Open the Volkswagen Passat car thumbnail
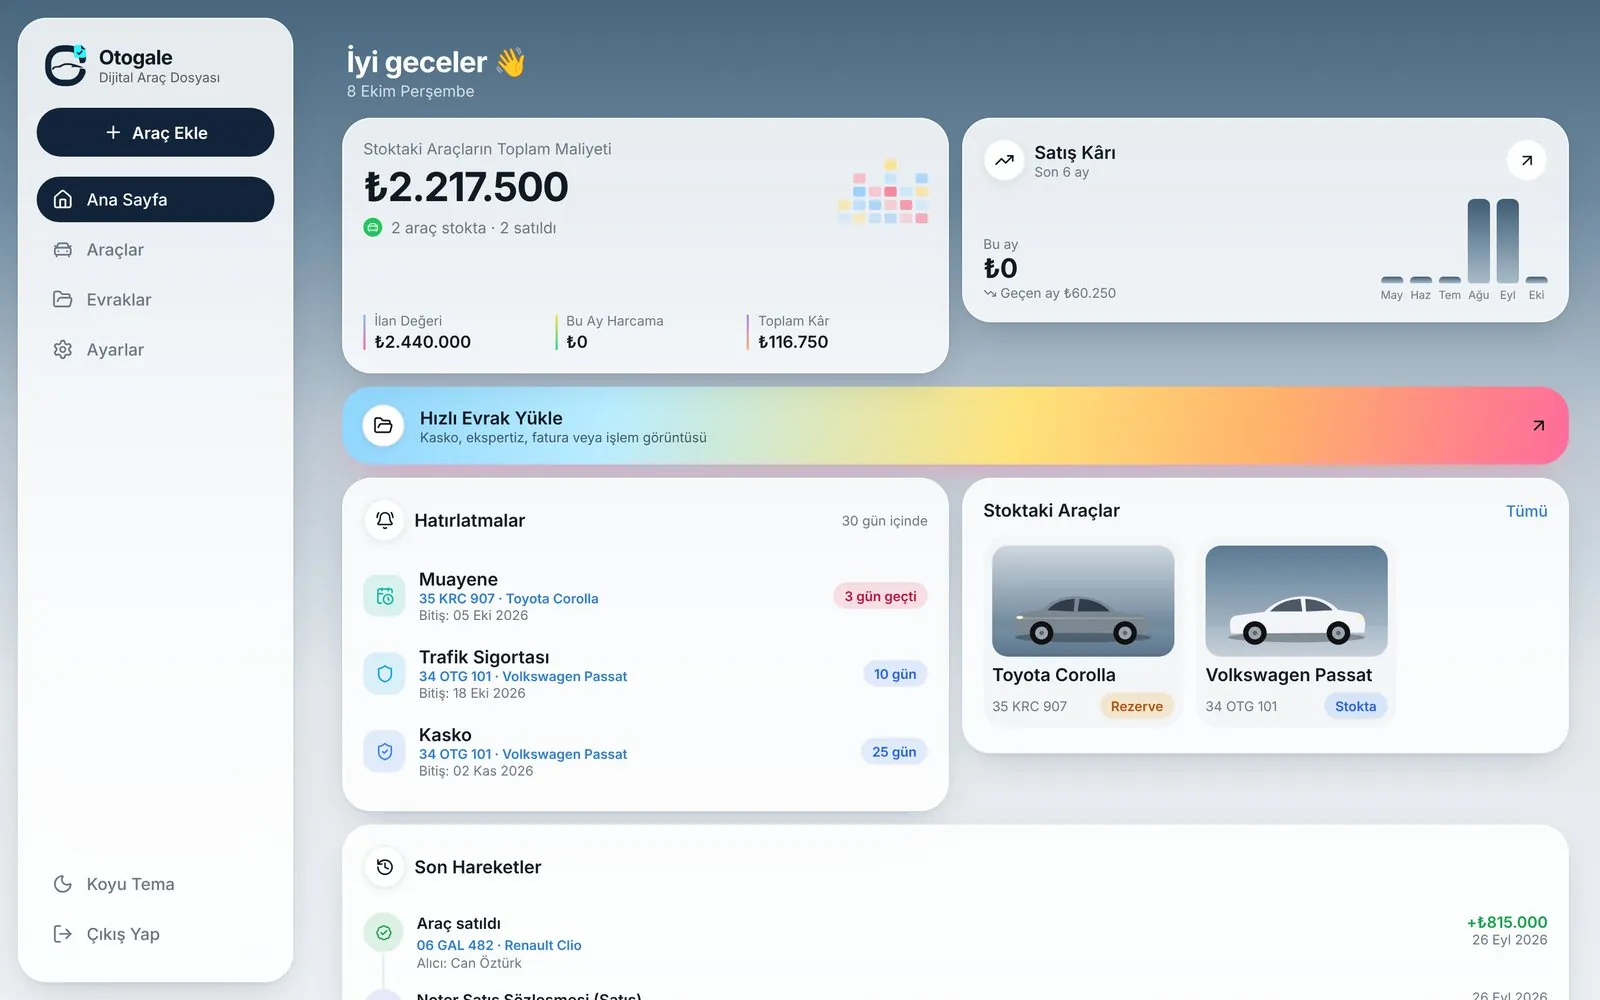The image size is (1600, 1000). [1296, 600]
